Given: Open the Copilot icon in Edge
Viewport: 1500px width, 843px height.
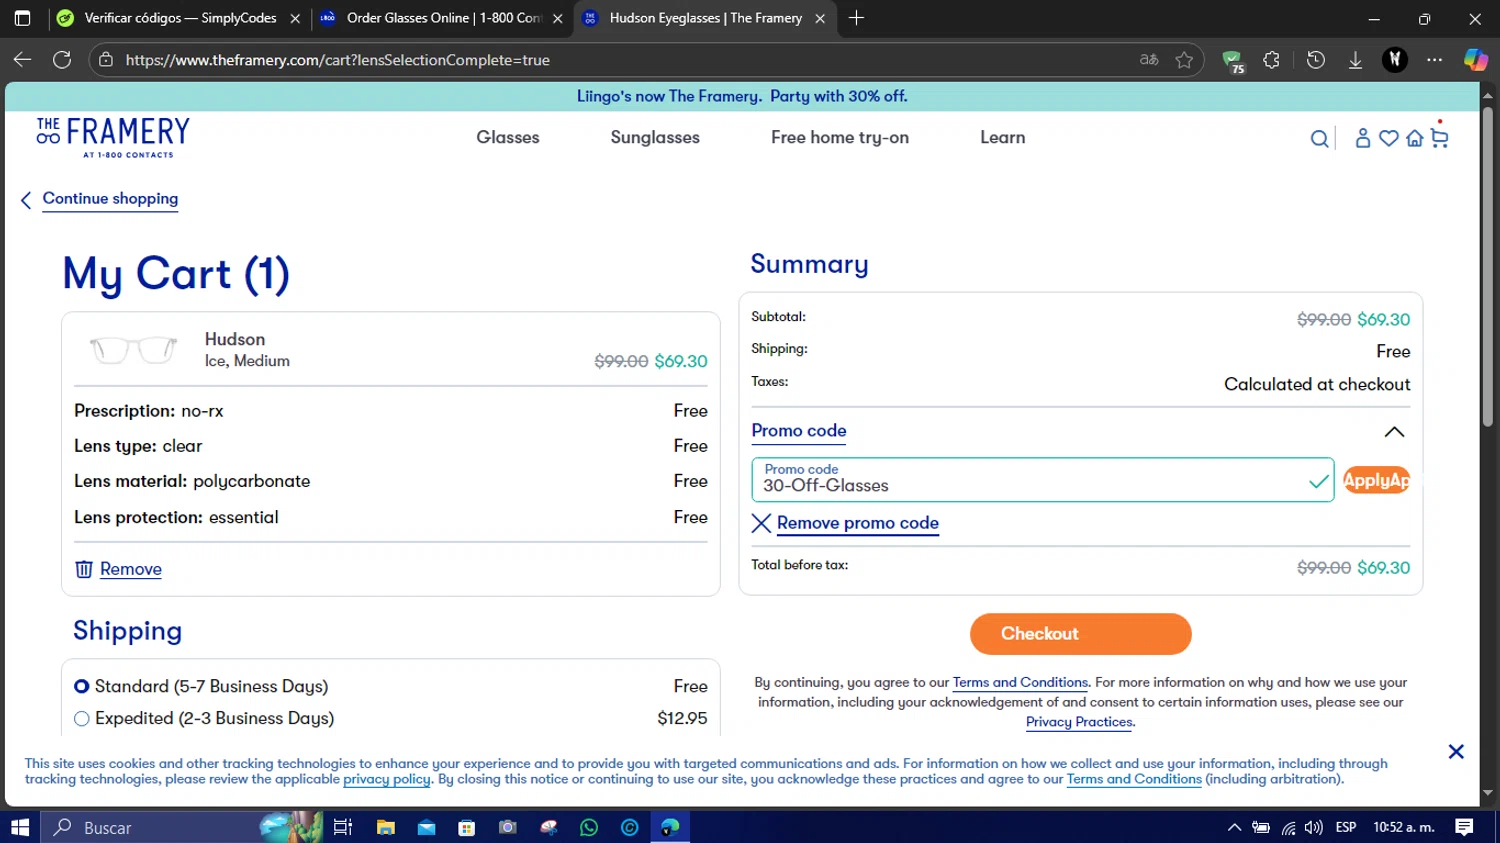Looking at the screenshot, I should click(1475, 60).
